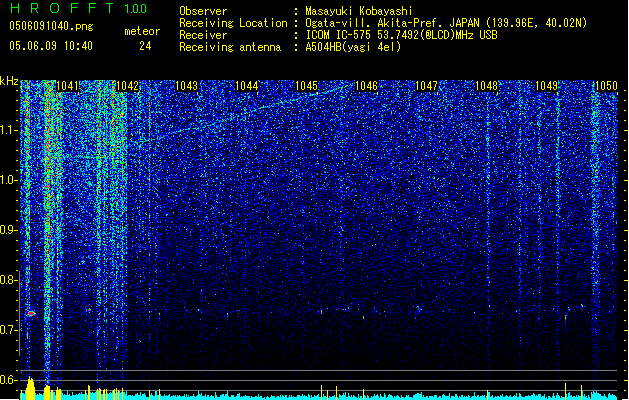Click the 1046 time marker
Image resolution: width=629 pixels, height=400 pixels.
[x=366, y=86]
